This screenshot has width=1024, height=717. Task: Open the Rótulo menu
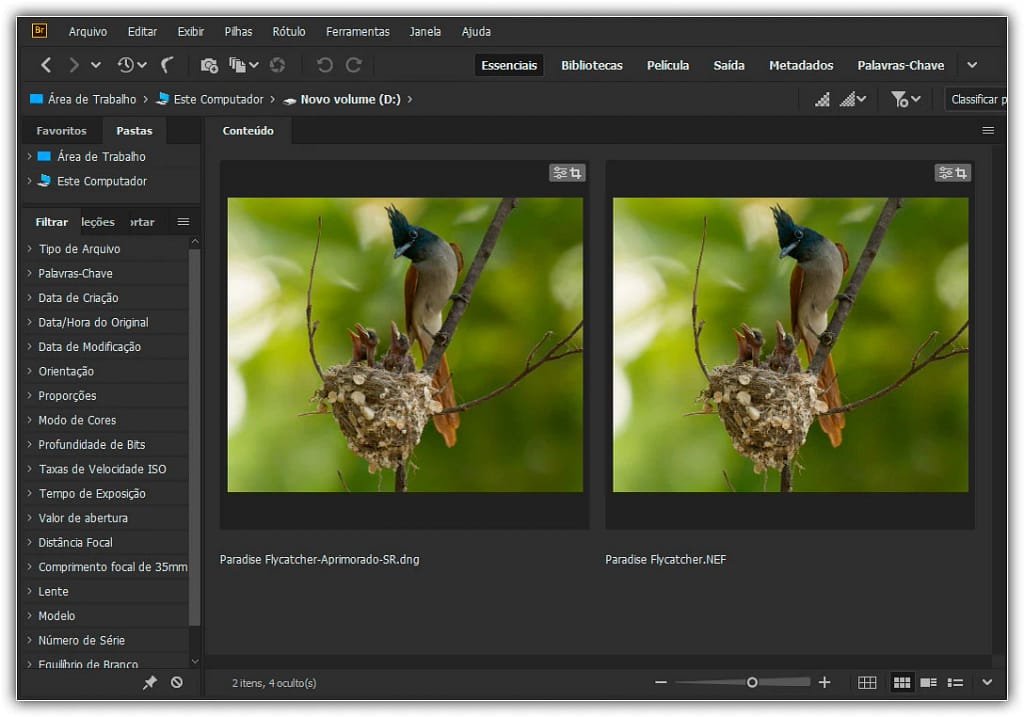(289, 31)
